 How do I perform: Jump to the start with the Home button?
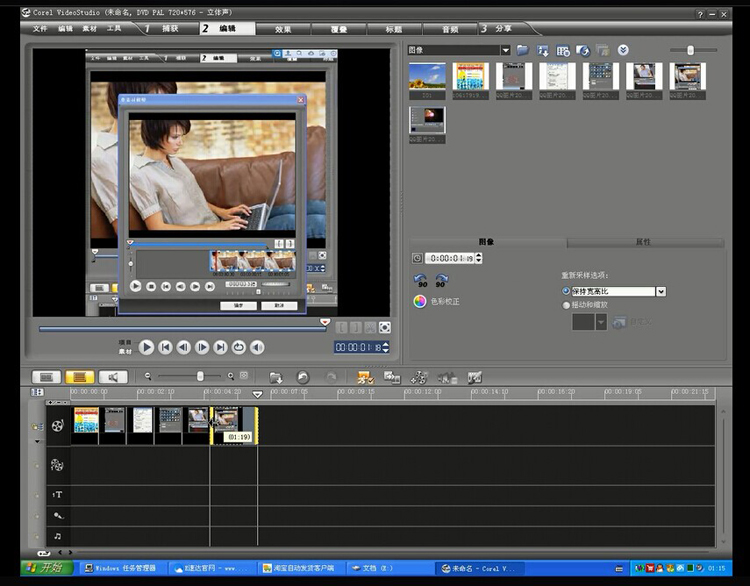[x=165, y=347]
